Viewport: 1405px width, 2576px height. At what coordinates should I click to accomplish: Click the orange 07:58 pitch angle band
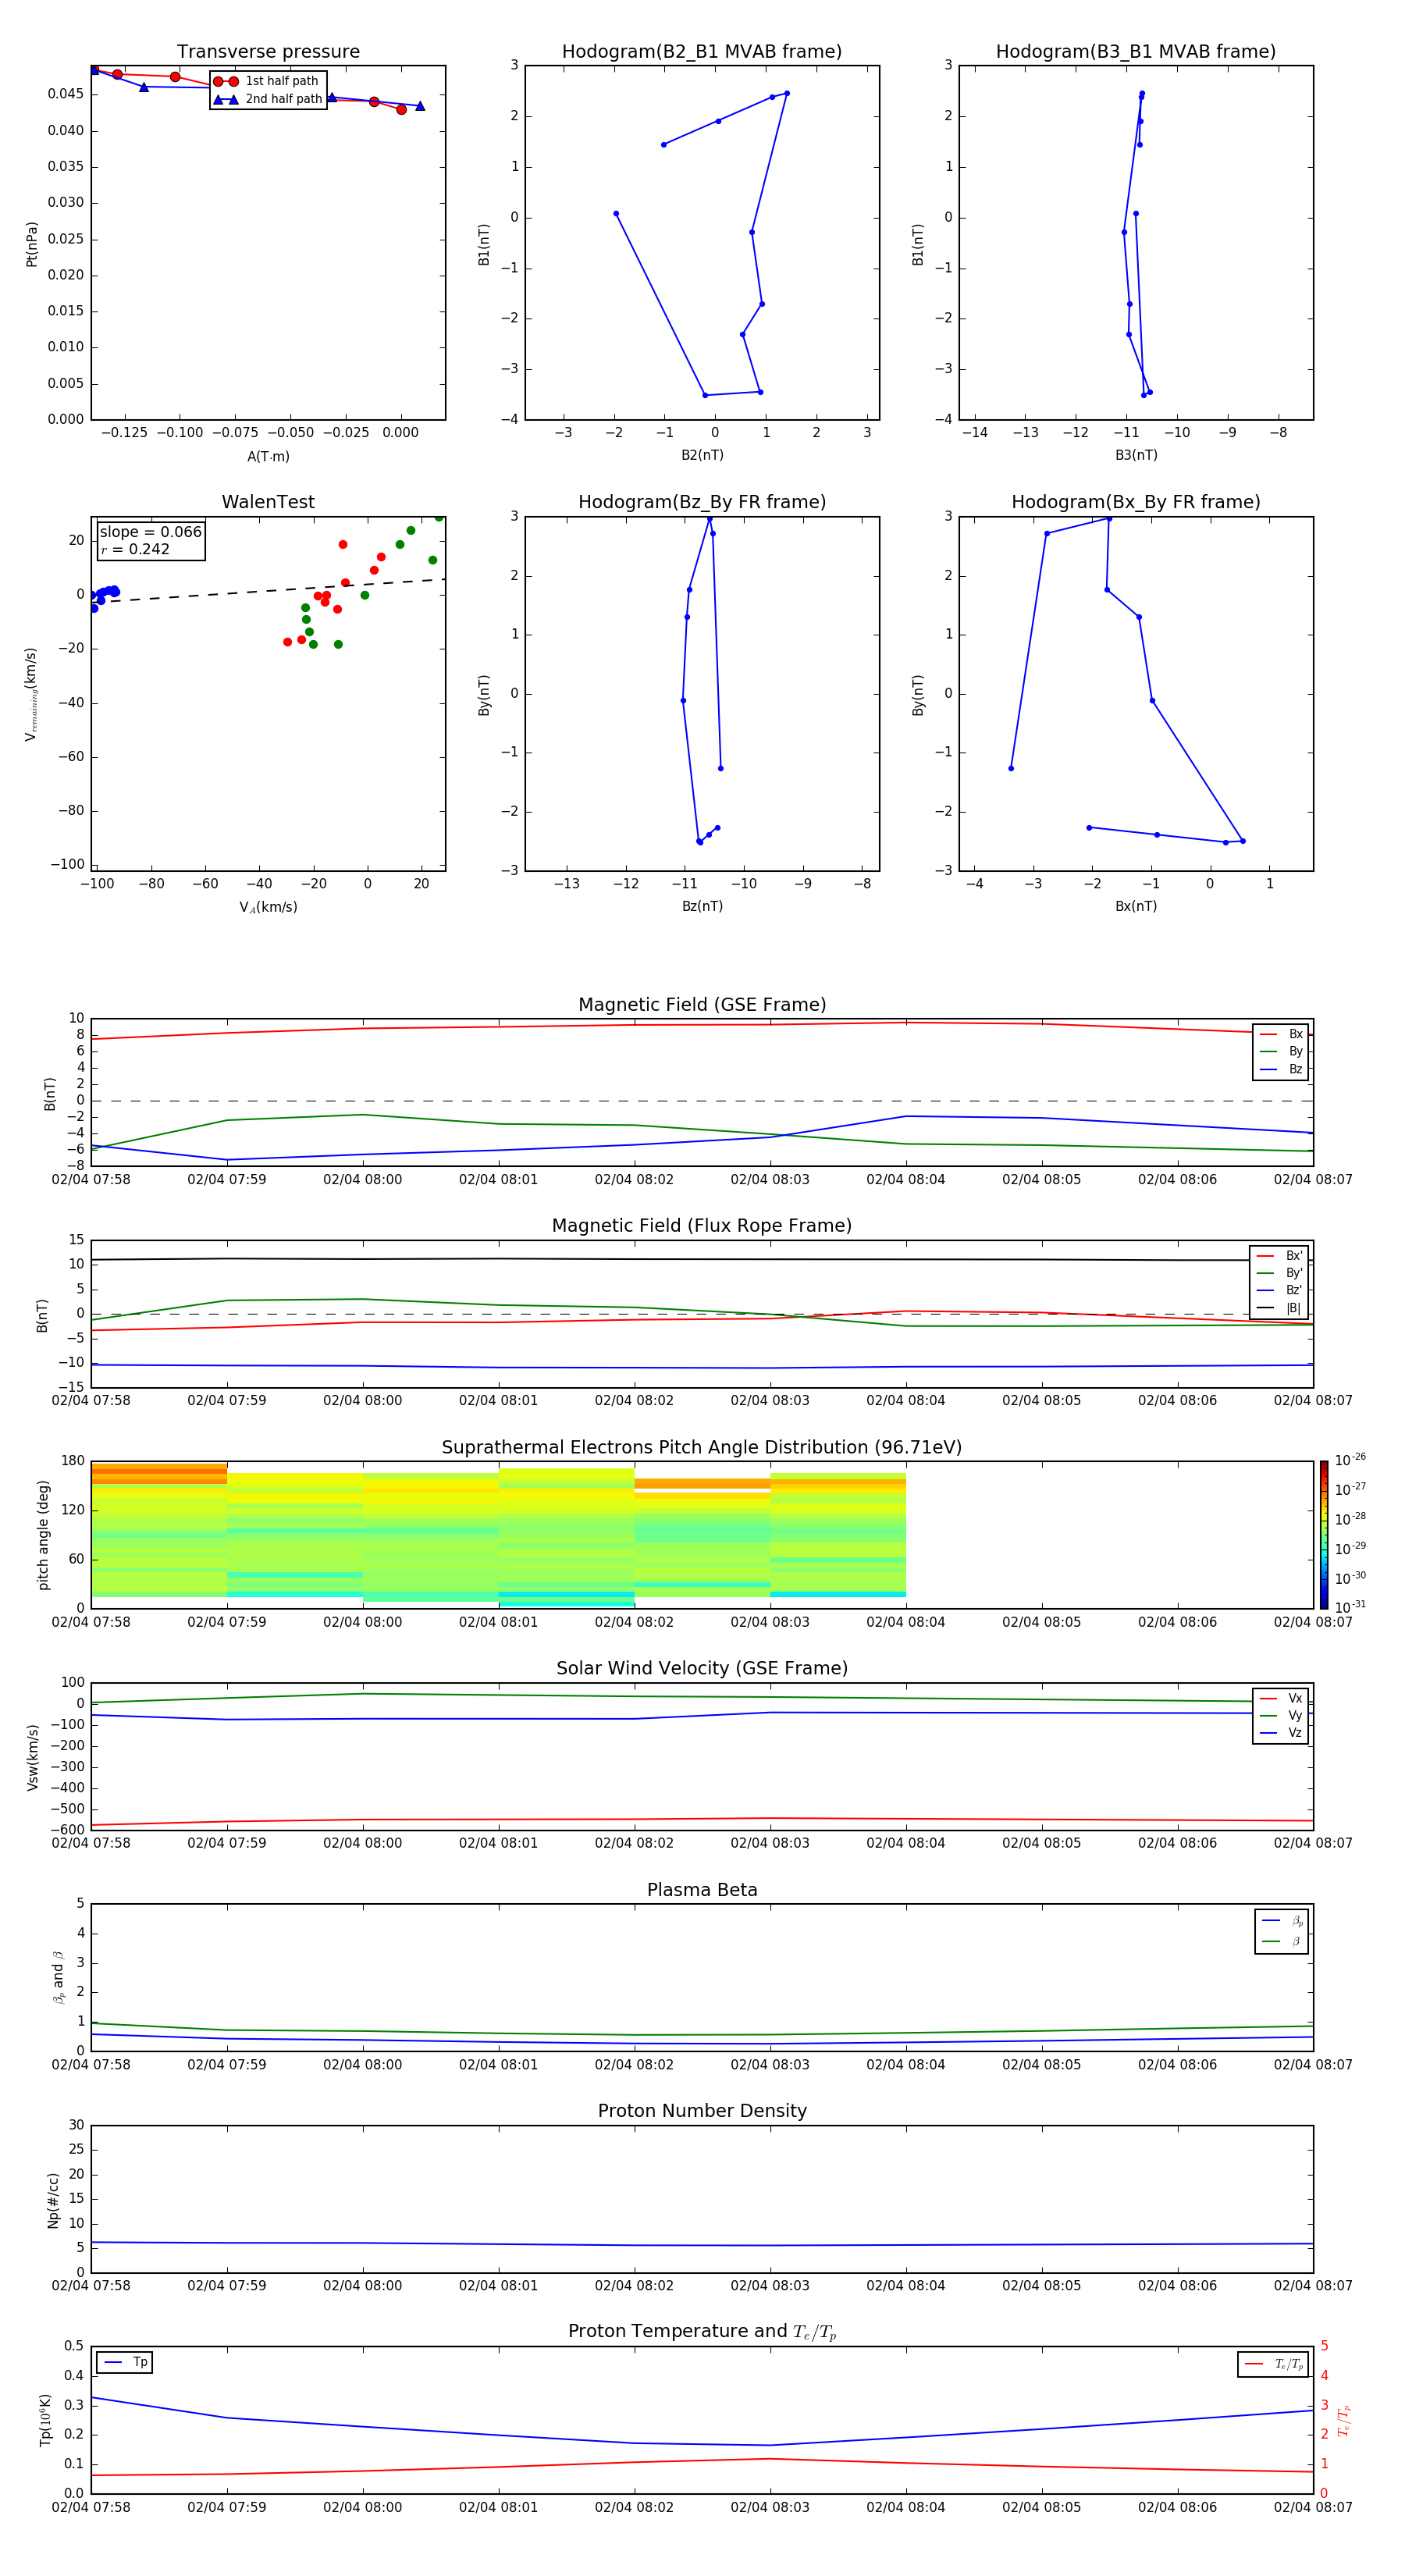159,1474
